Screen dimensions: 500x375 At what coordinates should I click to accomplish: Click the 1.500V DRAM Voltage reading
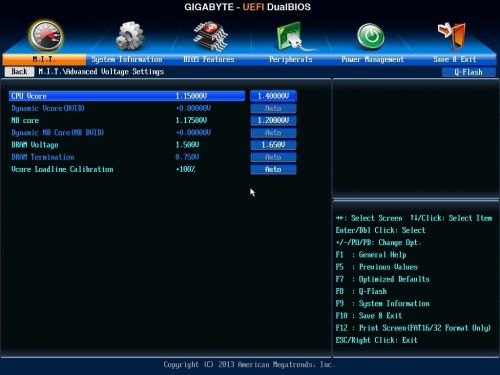point(187,145)
